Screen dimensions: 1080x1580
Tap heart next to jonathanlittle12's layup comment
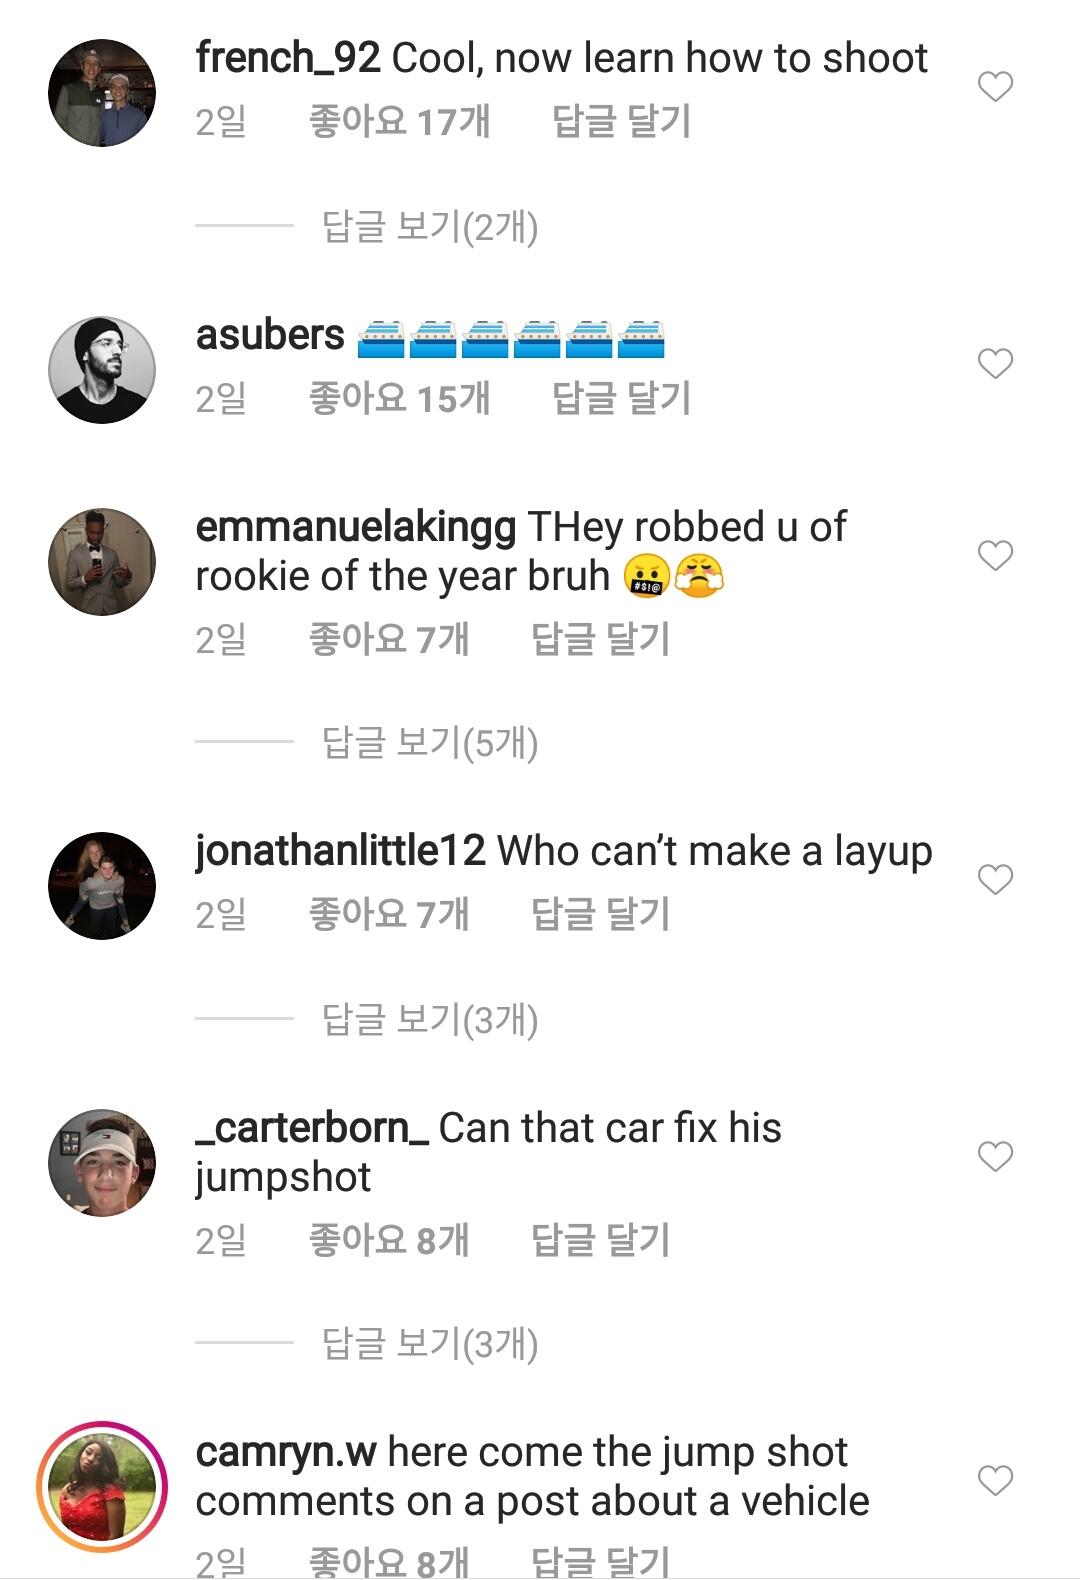995,880
